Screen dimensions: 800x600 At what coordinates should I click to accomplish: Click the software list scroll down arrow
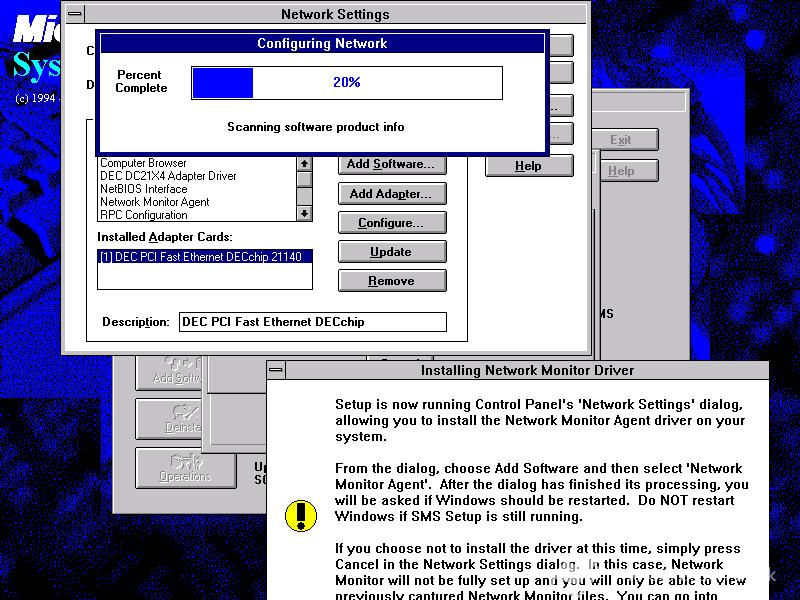[x=305, y=213]
